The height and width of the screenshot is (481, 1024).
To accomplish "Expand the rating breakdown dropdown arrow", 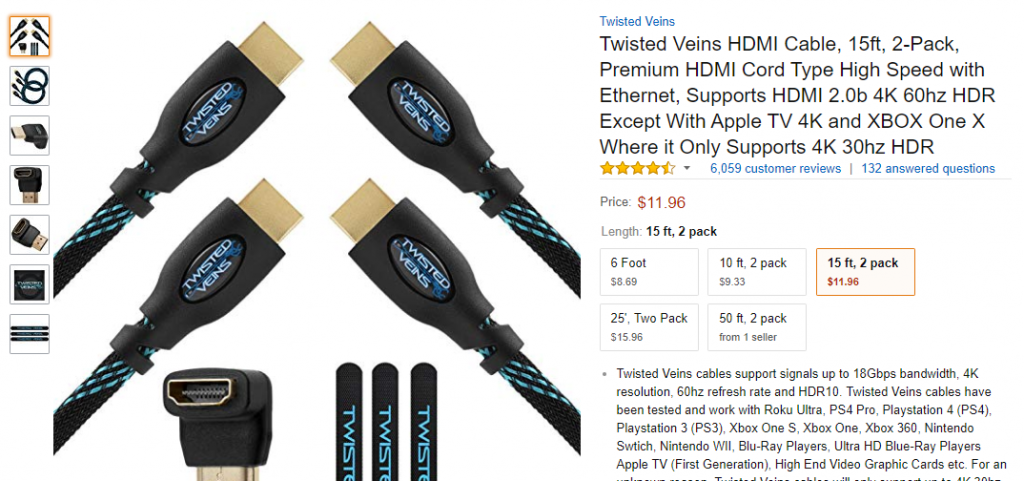I will point(686,168).
